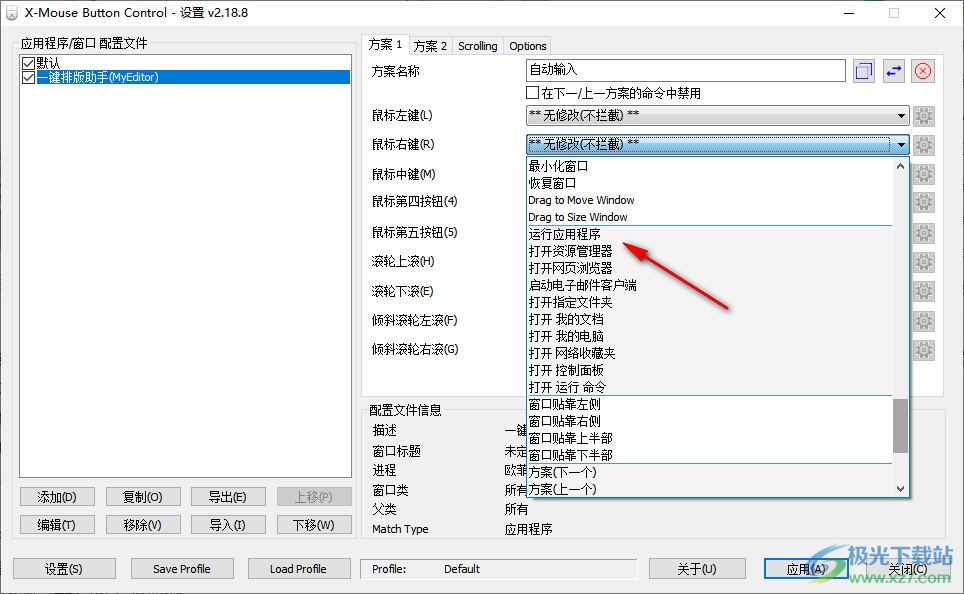Open 设置(S) settings button
This screenshot has height=594, width=964.
(64, 569)
